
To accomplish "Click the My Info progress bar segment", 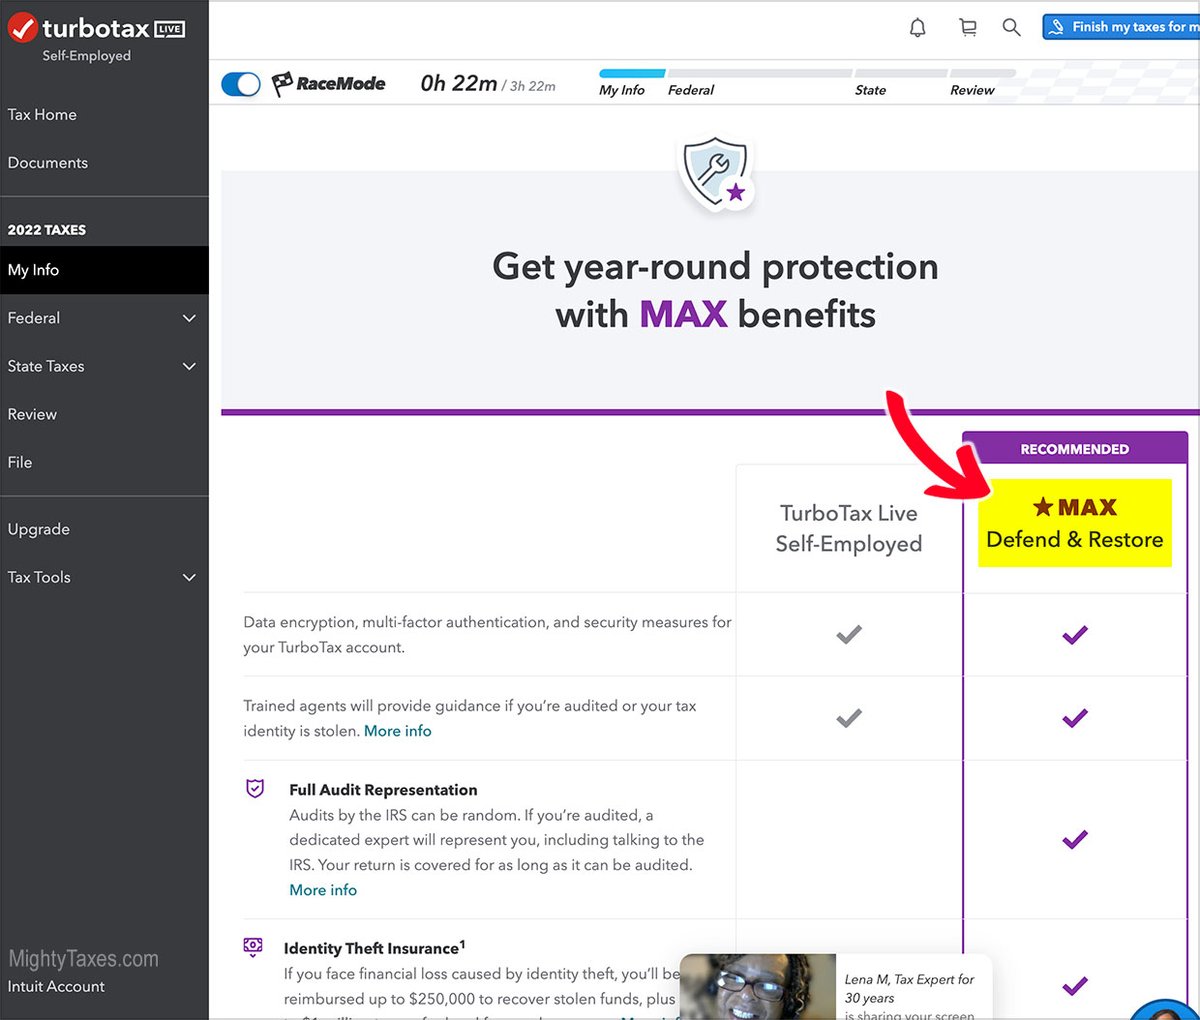I will [x=630, y=75].
